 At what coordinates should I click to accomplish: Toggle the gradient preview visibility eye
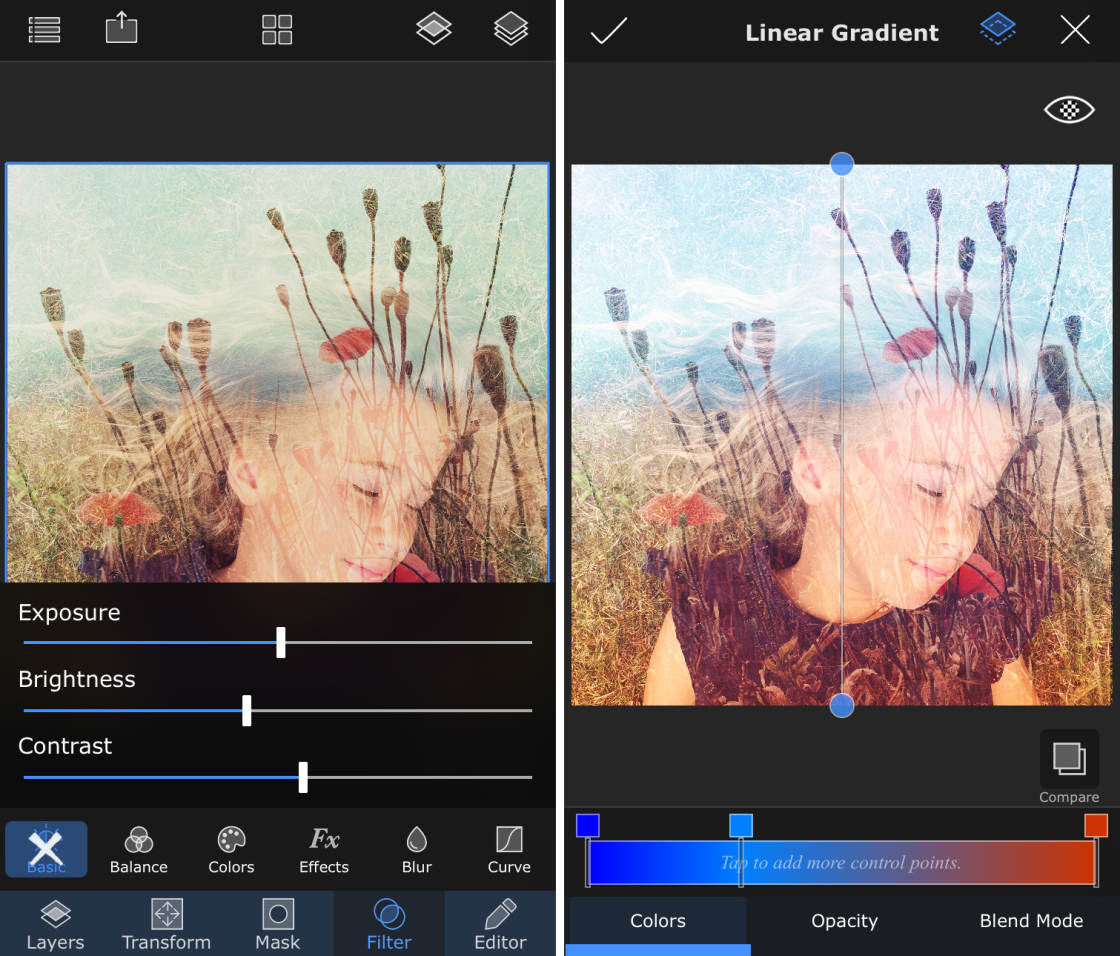coord(1069,110)
